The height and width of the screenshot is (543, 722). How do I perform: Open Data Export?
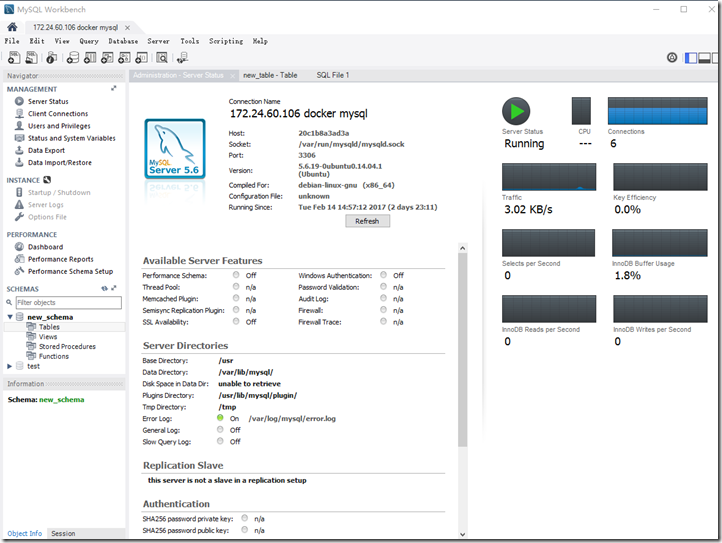point(46,150)
